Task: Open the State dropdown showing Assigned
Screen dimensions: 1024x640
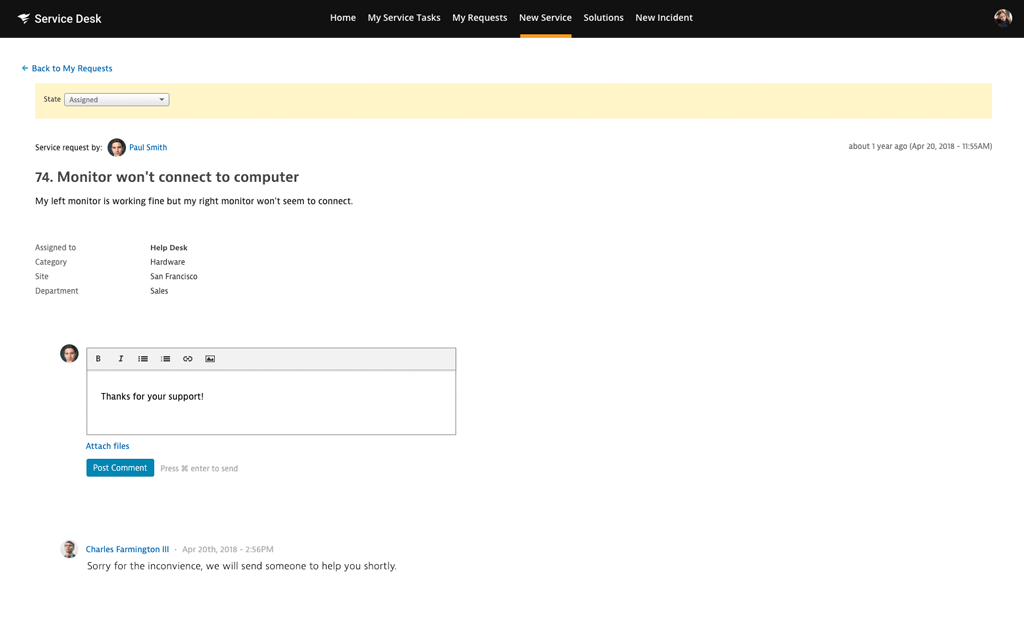Action: click(116, 99)
